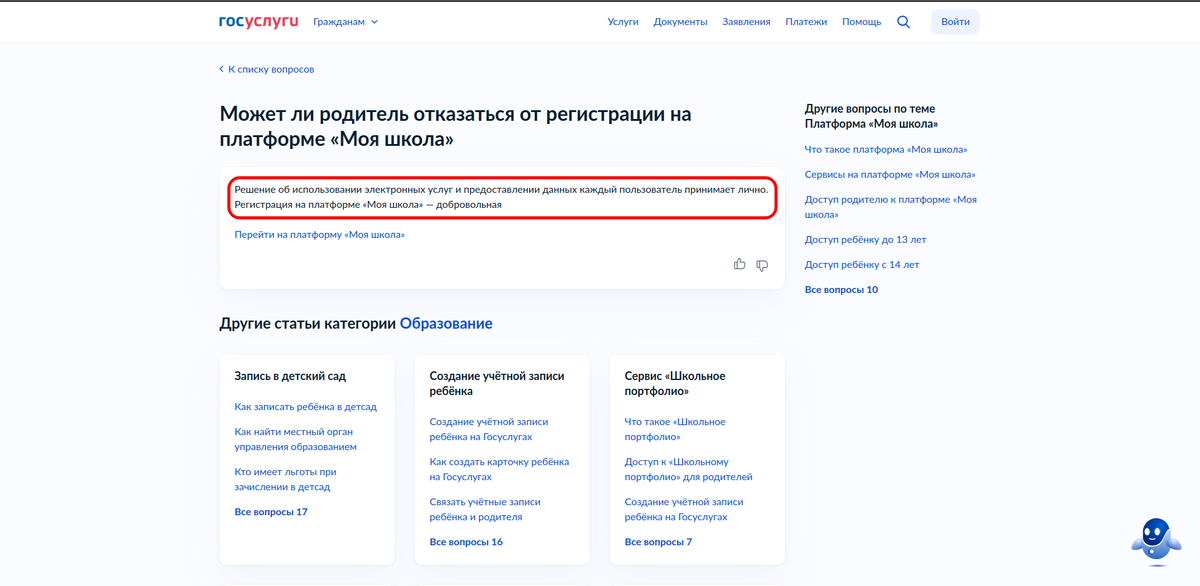Show Все вопросы 7

point(658,542)
